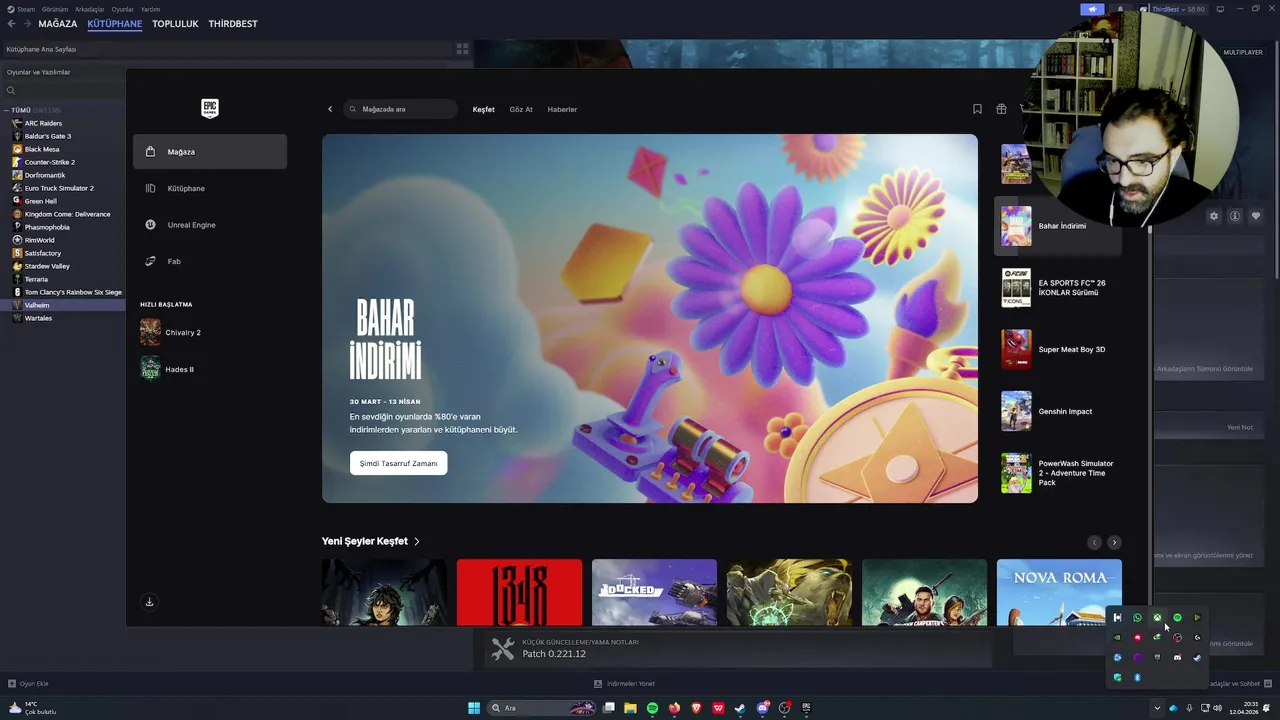Open the Windows Start menu
This screenshot has width=1280, height=720.
(474, 708)
